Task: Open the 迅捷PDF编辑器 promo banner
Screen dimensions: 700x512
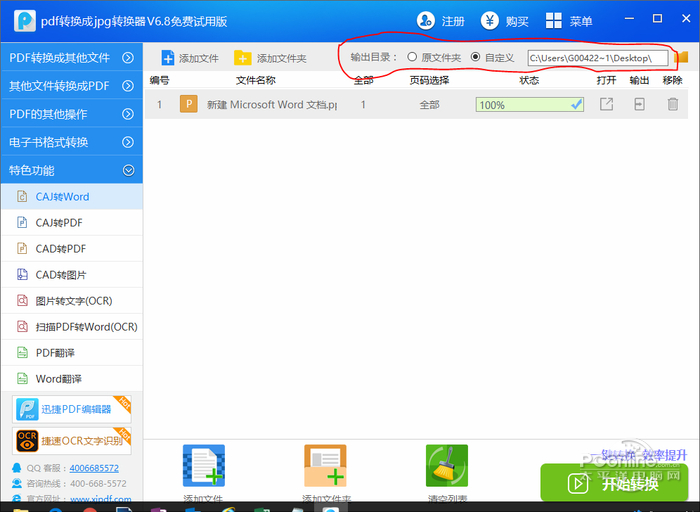Action: [72, 409]
